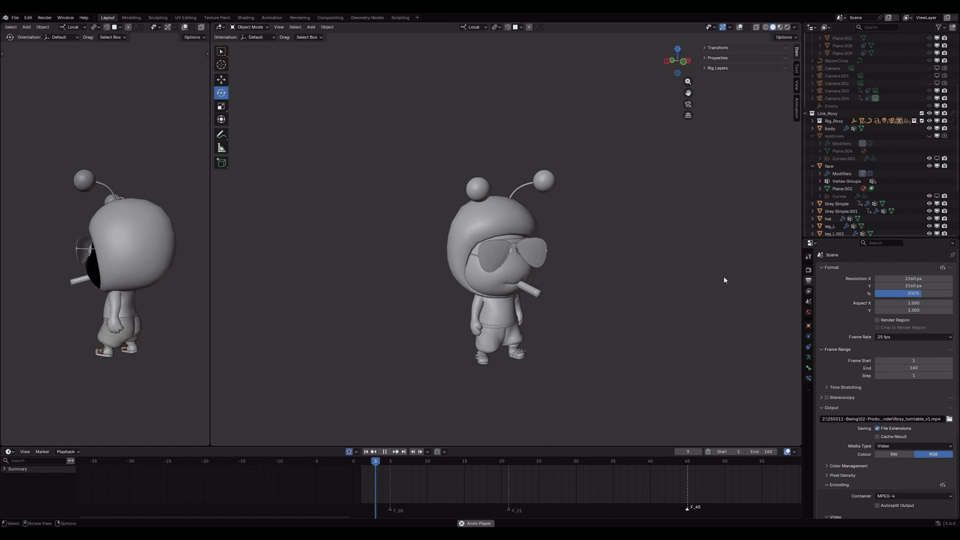Toggle auto keying record button

click(349, 452)
